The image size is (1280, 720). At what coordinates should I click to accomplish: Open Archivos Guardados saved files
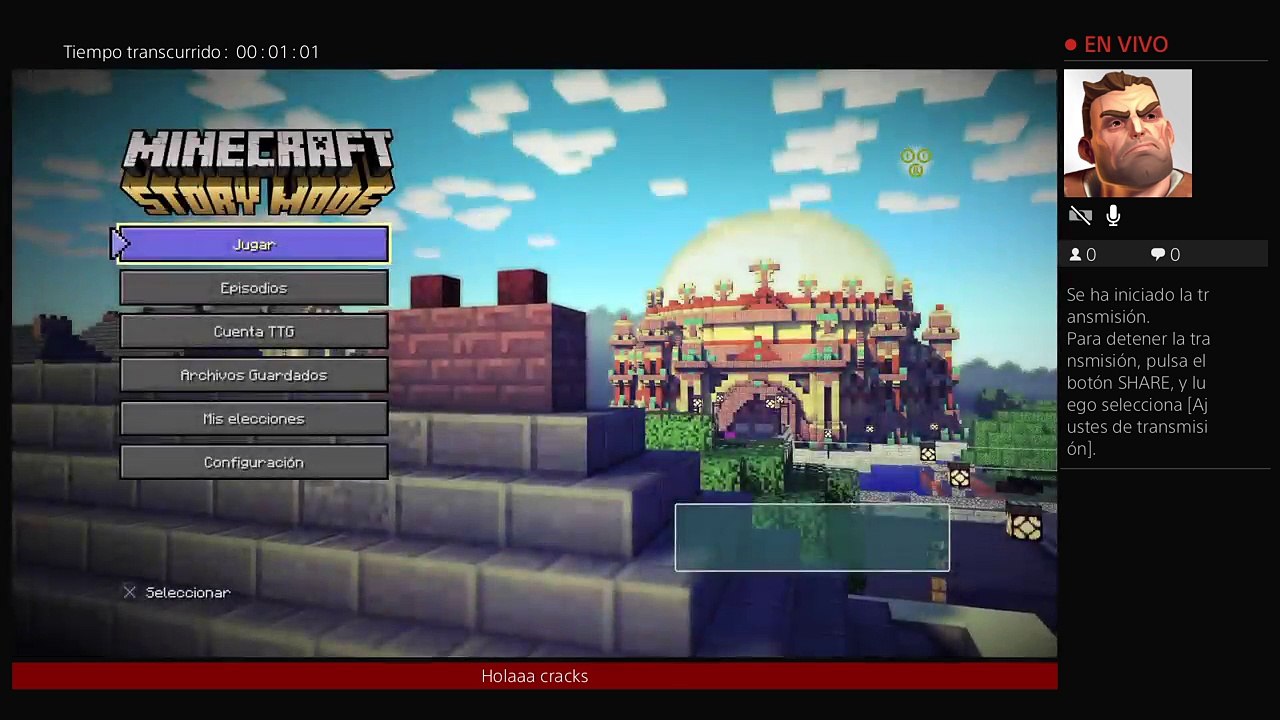pyautogui.click(x=254, y=375)
